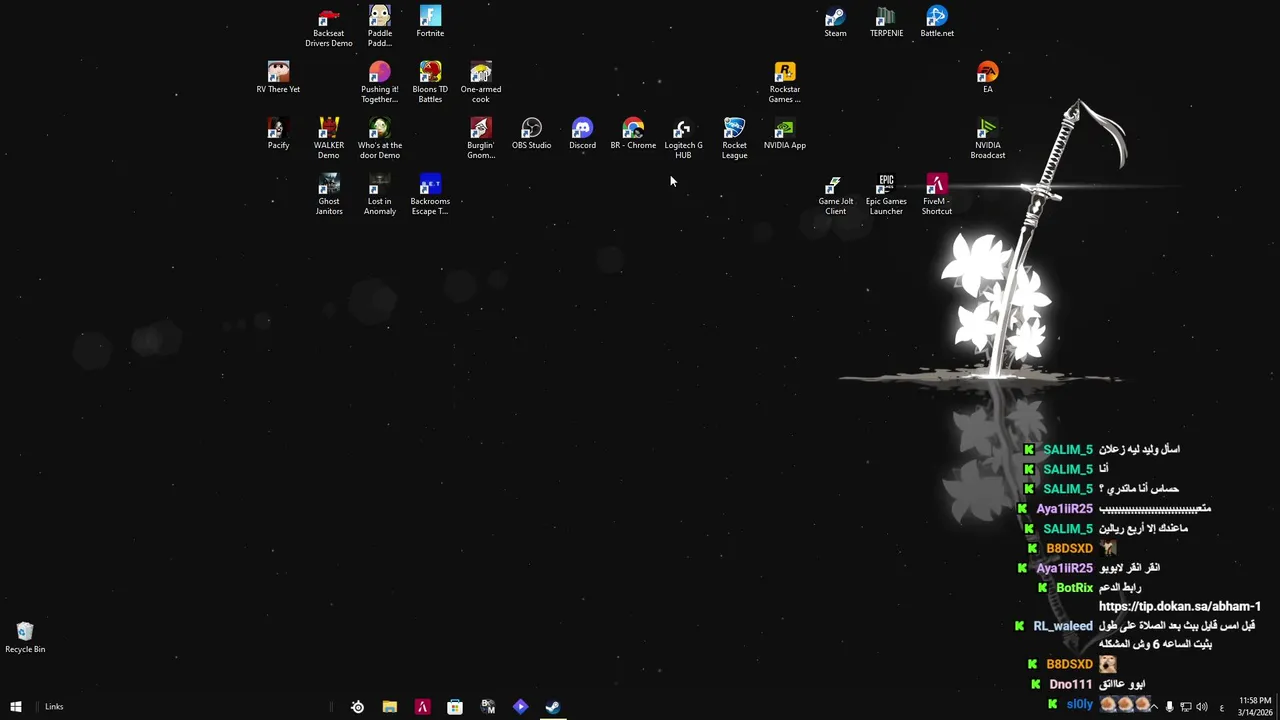1280x720 pixels.
Task: Switch to Steam in the taskbar
Action: click(x=552, y=707)
